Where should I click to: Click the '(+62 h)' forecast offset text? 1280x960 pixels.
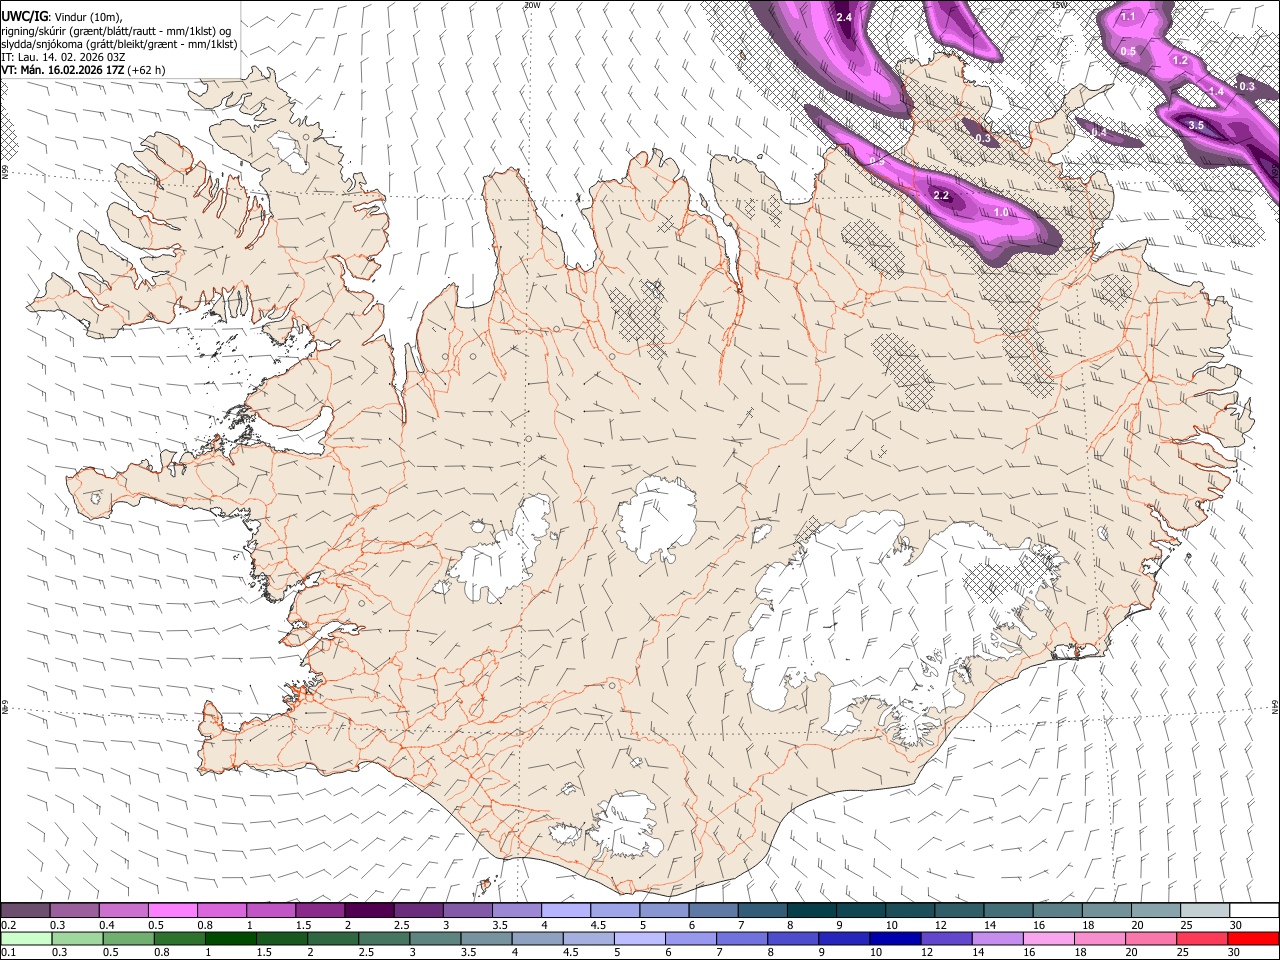pyautogui.click(x=147, y=70)
